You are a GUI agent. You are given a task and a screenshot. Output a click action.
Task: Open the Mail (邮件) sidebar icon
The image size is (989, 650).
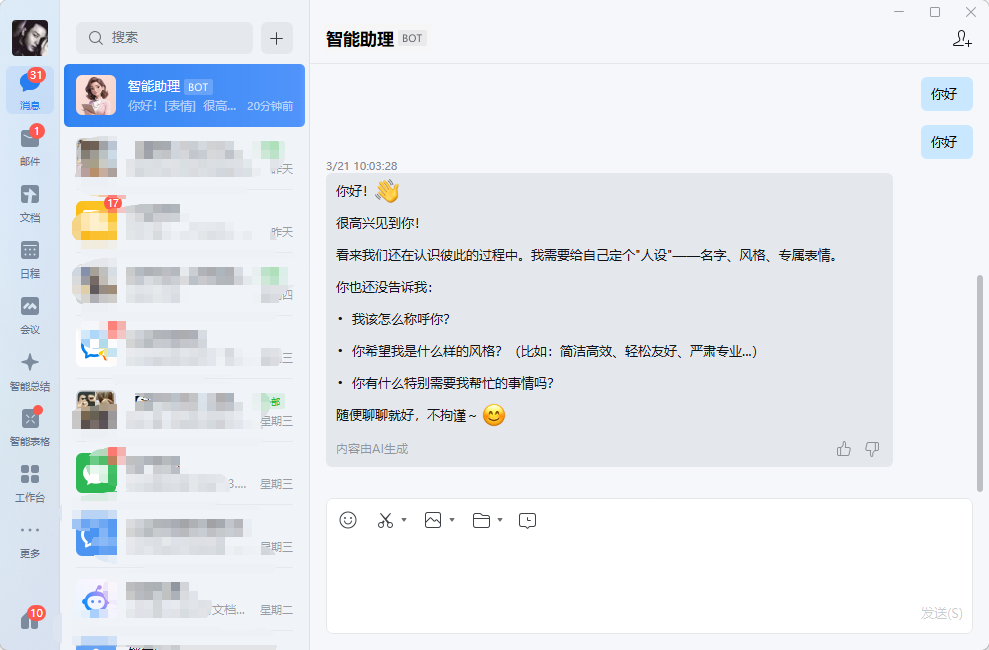coord(30,146)
